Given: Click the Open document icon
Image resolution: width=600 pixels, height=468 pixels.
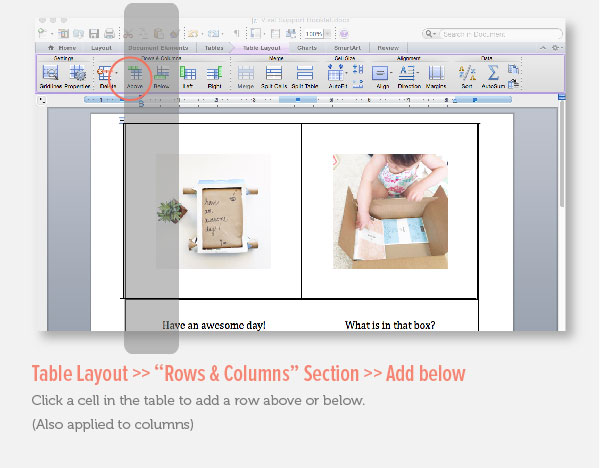Looking at the screenshot, I should 78,34.
